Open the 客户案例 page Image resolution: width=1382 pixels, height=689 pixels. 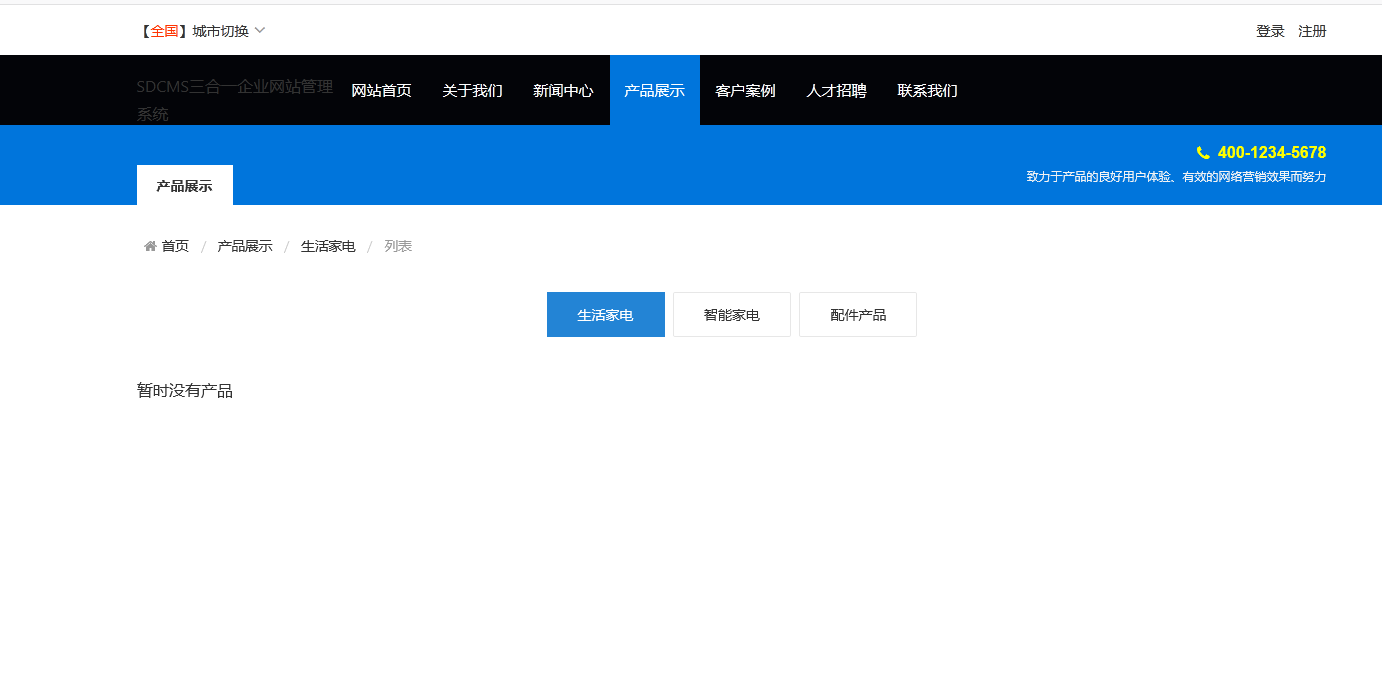click(745, 90)
